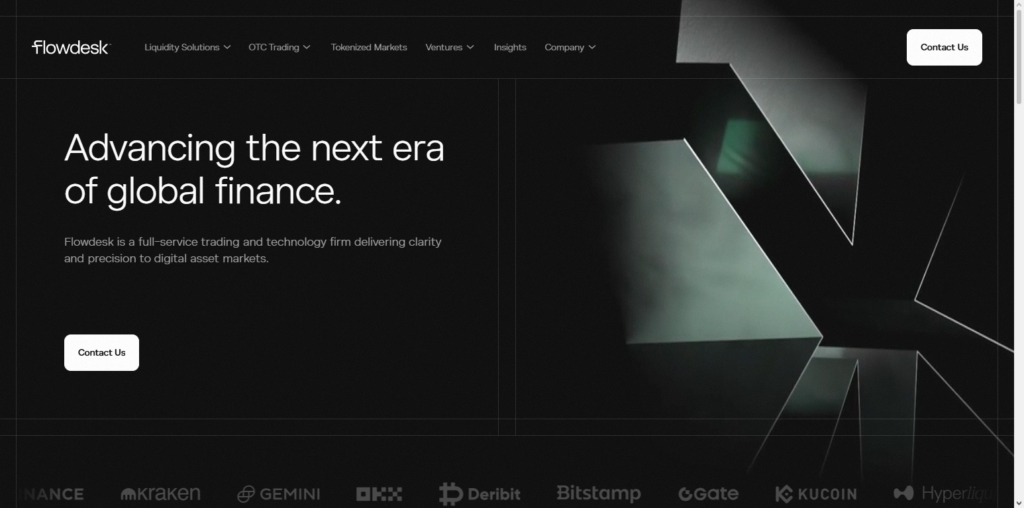Screen dimensions: 1024x508
Task: Expand the Liquidity Solutions dropdown
Action: click(187, 47)
